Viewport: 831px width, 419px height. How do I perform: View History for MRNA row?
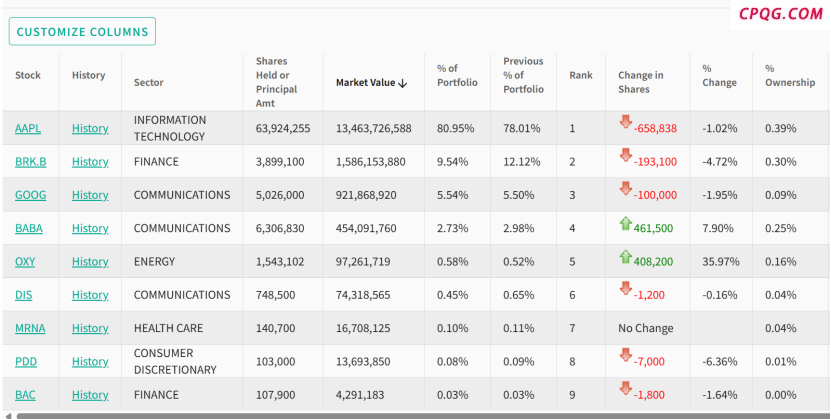pyautogui.click(x=90, y=328)
